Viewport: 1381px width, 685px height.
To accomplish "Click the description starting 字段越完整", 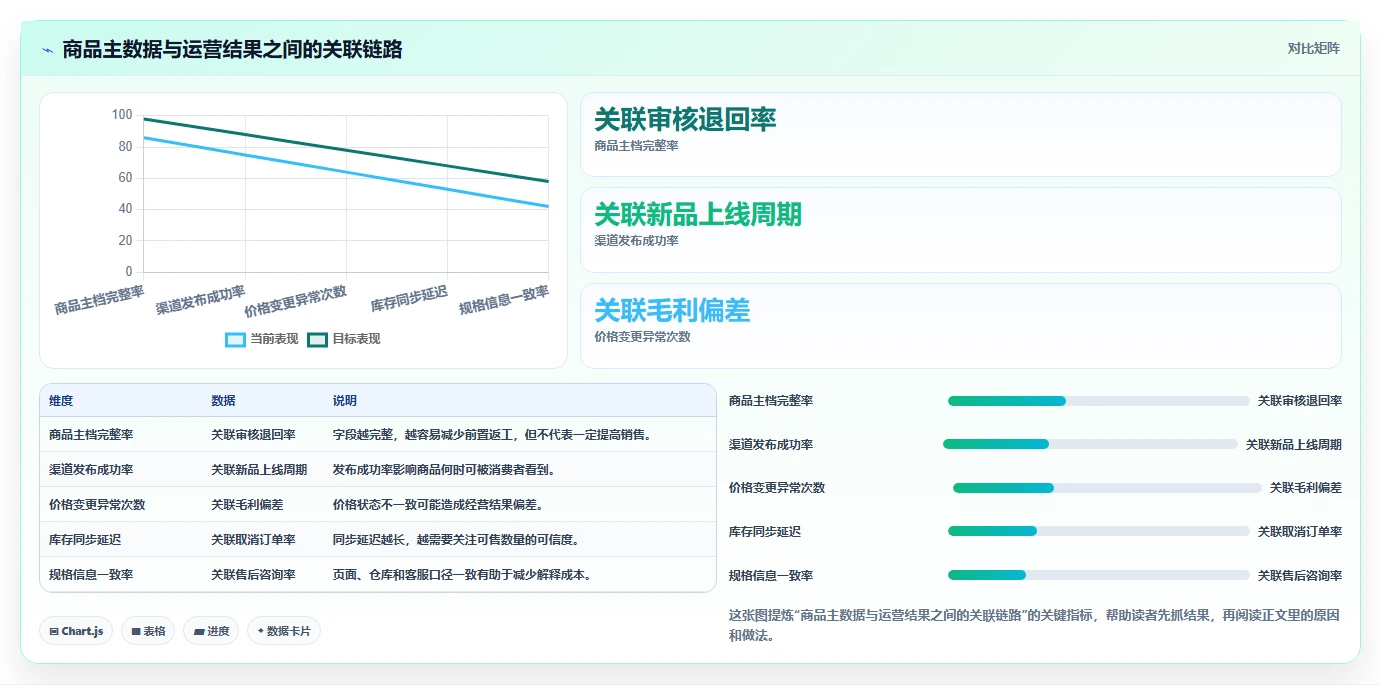I will (492, 435).
